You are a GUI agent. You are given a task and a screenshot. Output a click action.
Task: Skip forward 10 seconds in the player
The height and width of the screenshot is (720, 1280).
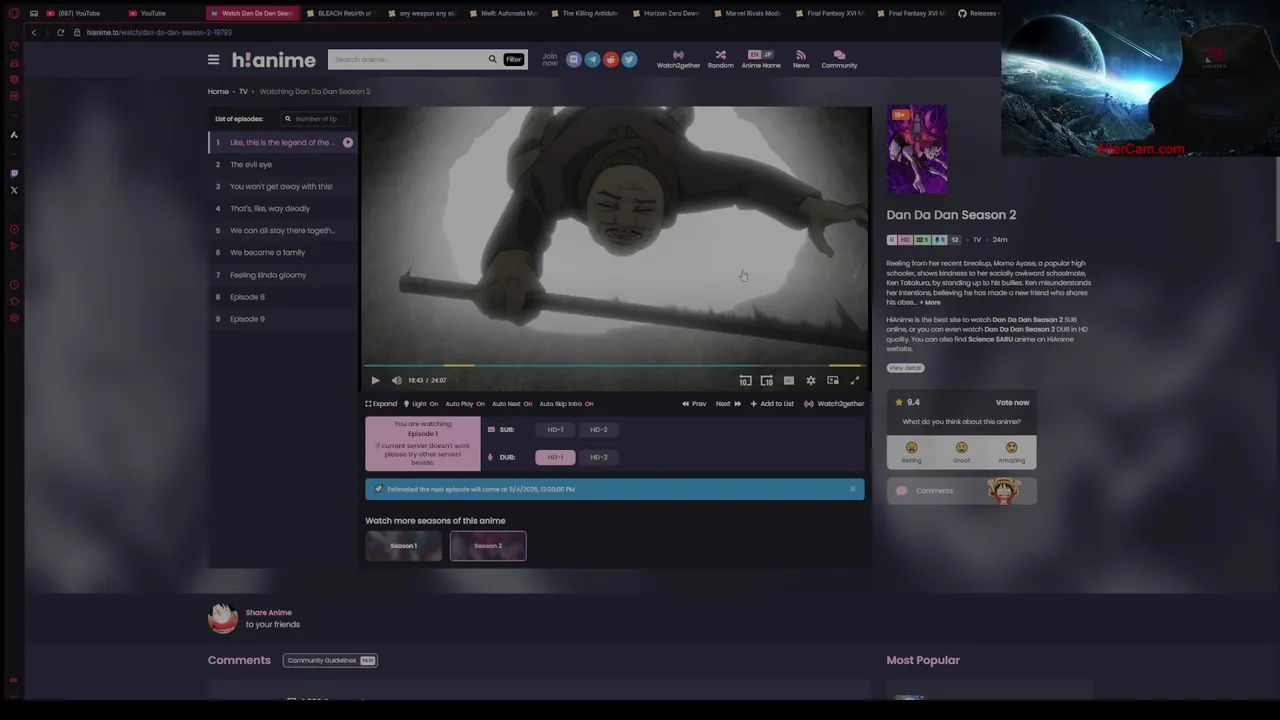(x=767, y=380)
